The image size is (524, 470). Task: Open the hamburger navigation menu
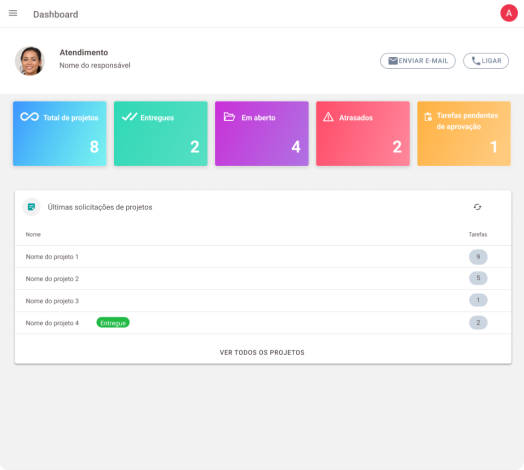13,13
